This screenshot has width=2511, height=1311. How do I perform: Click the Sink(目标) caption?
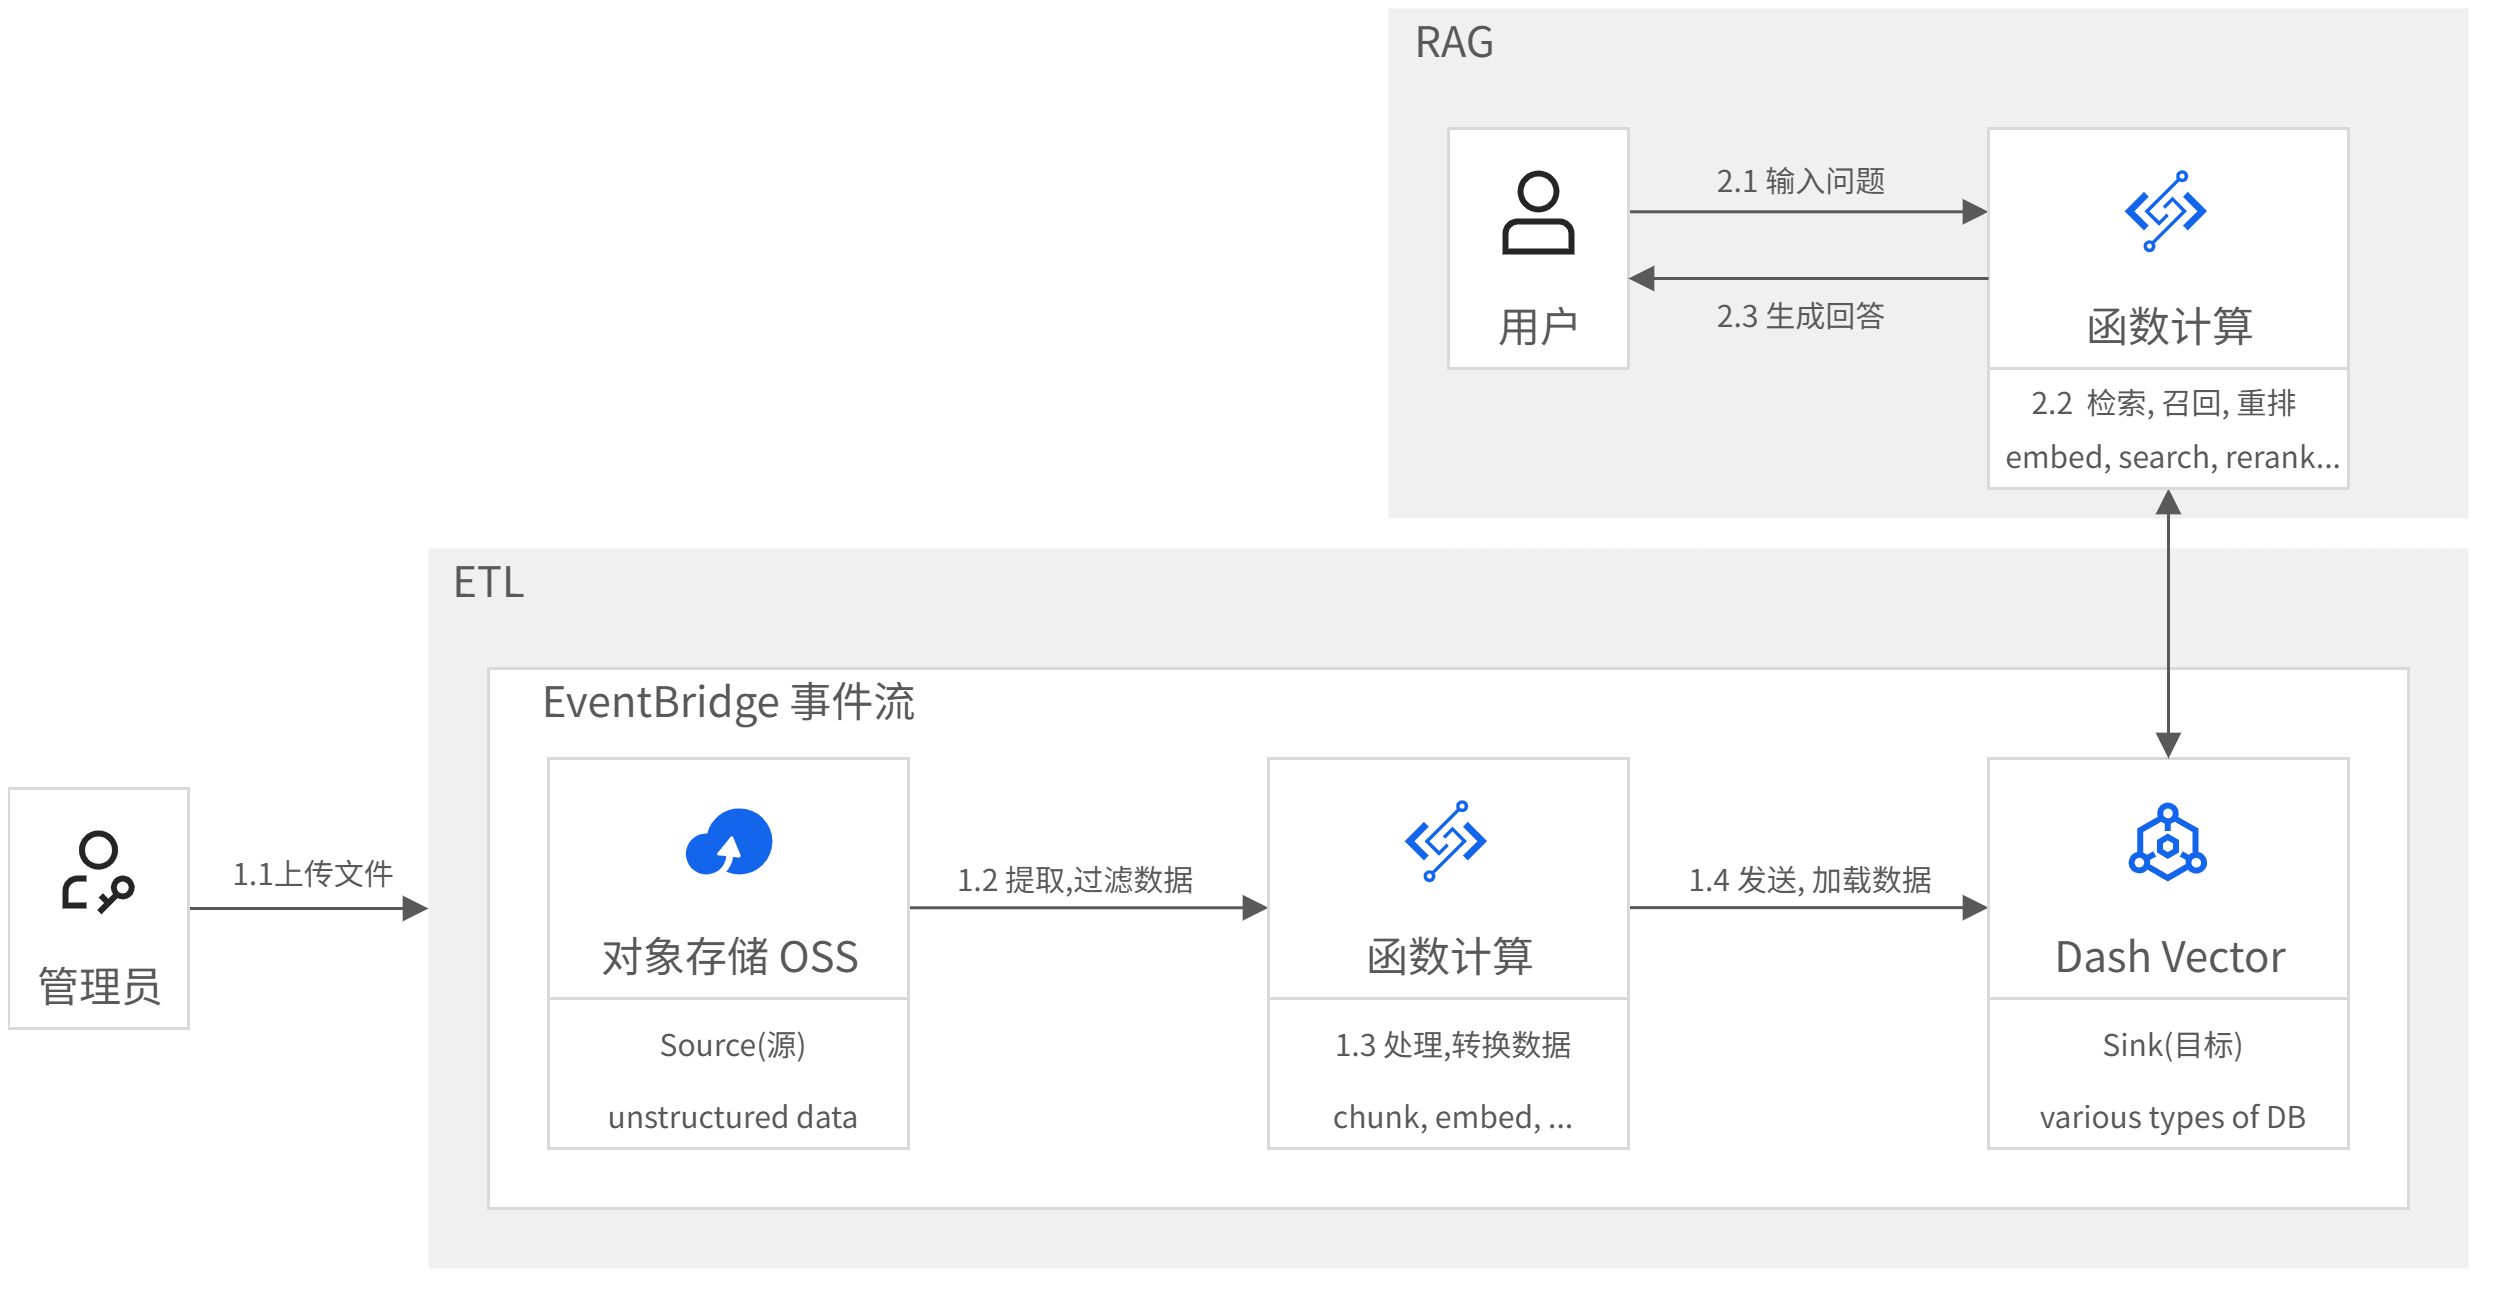point(2171,1045)
